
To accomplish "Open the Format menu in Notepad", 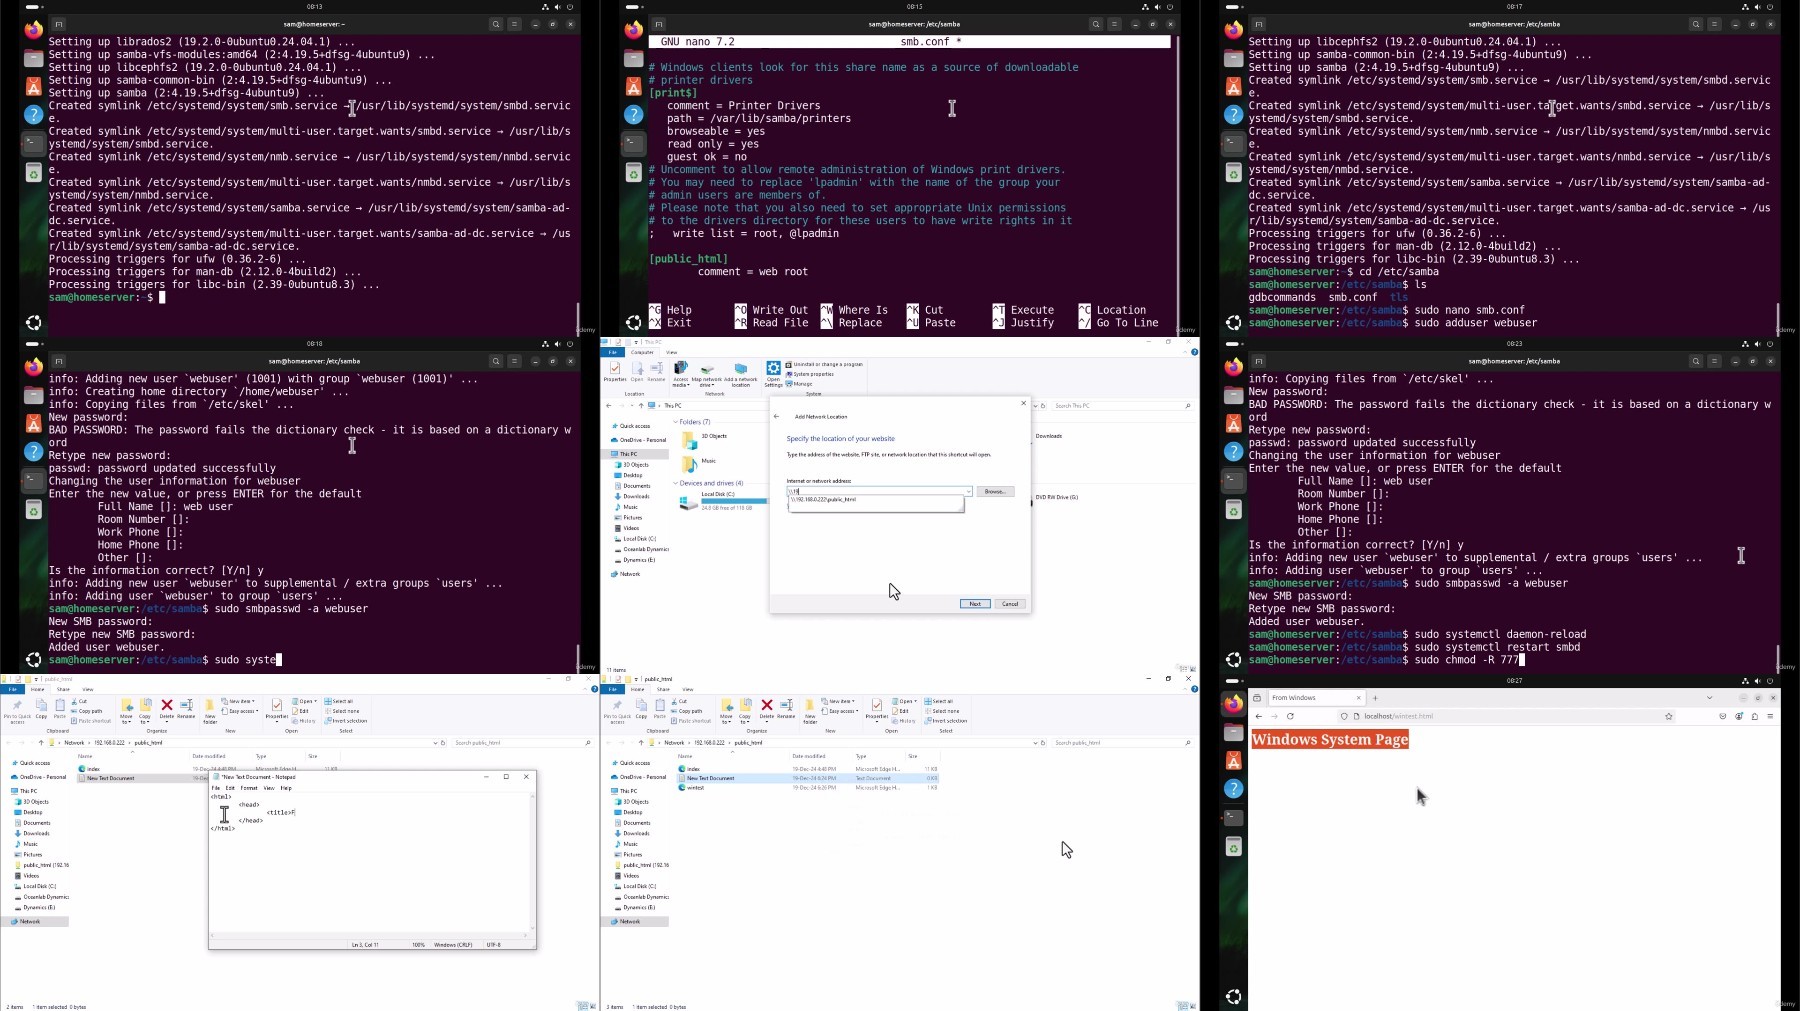I will pyautogui.click(x=249, y=788).
